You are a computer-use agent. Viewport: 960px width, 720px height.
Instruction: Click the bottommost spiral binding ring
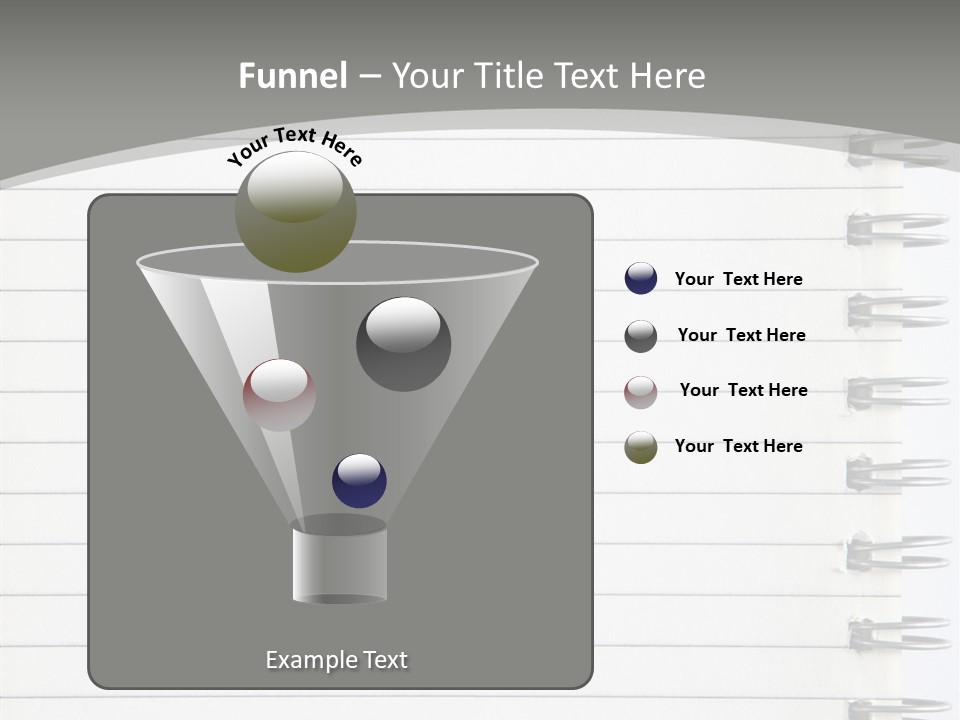click(895, 707)
